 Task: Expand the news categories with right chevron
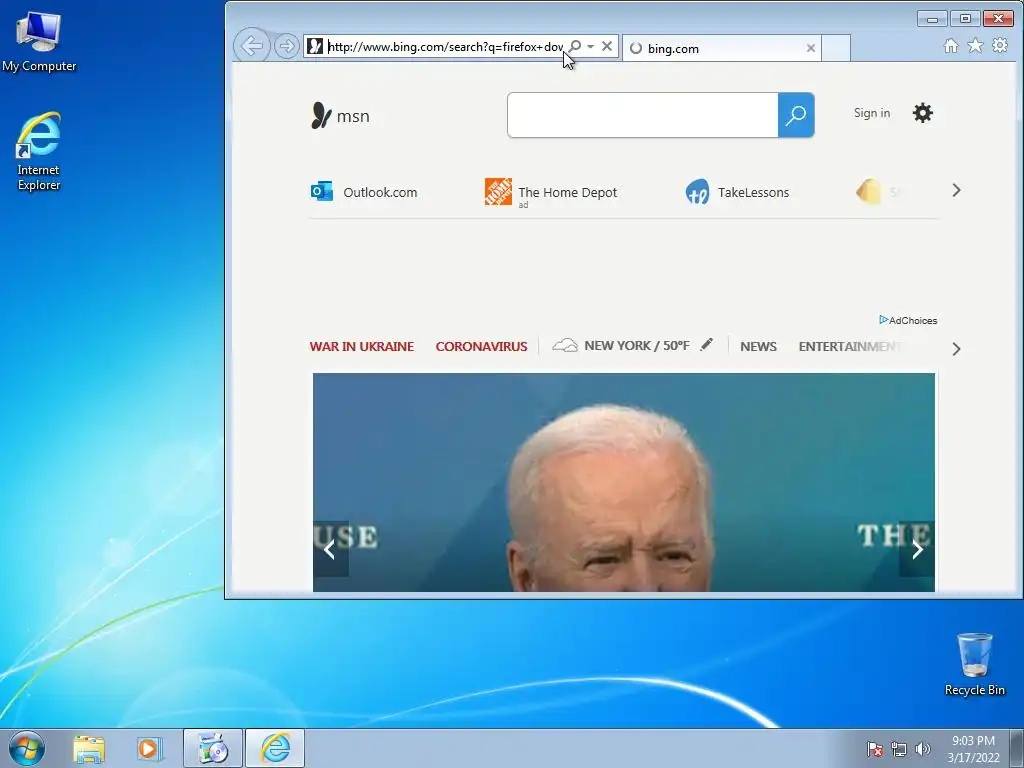(x=956, y=349)
